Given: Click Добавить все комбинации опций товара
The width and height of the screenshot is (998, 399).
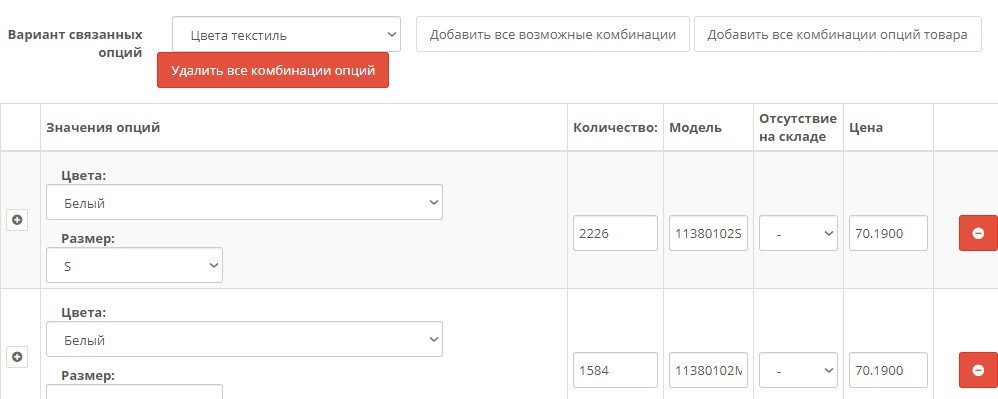Looking at the screenshot, I should click(x=837, y=34).
